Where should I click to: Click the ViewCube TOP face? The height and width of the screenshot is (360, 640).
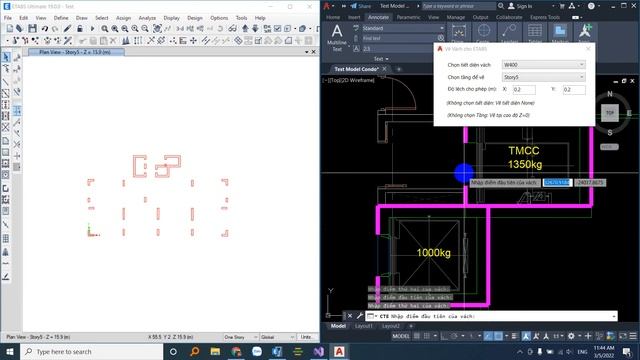[x=610, y=113]
